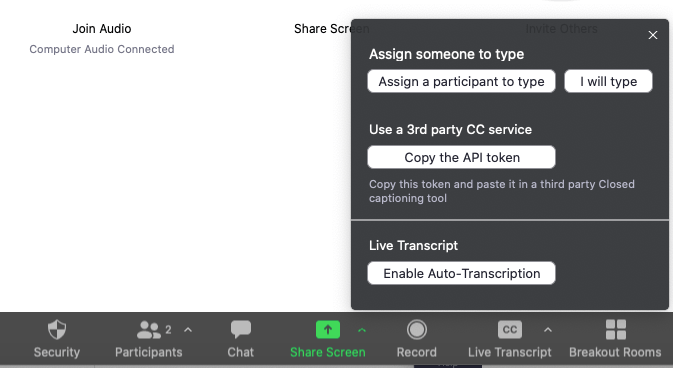
Task: Click the Join Audio label
Action: [102, 29]
